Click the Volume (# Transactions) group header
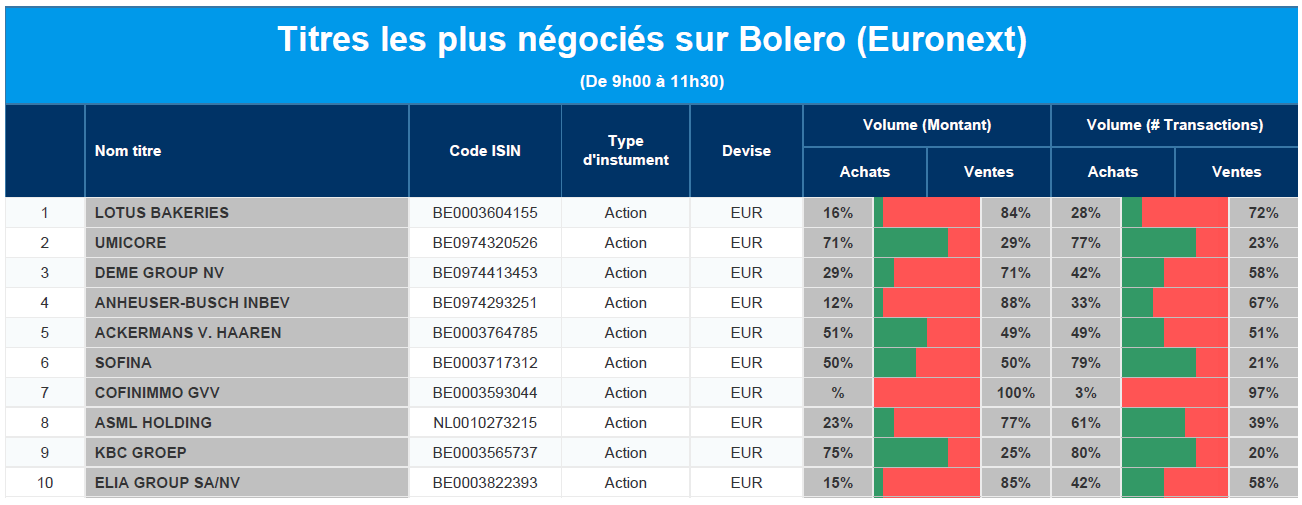1302x505 pixels. coord(1175,126)
